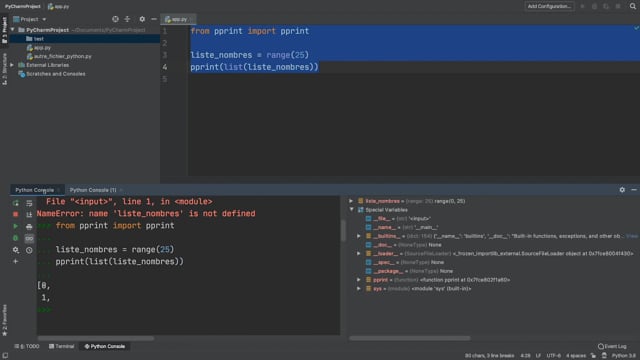This screenshot has height=360, width=640.
Task: Open console settings wrench-gear icon
Action: 16,250
